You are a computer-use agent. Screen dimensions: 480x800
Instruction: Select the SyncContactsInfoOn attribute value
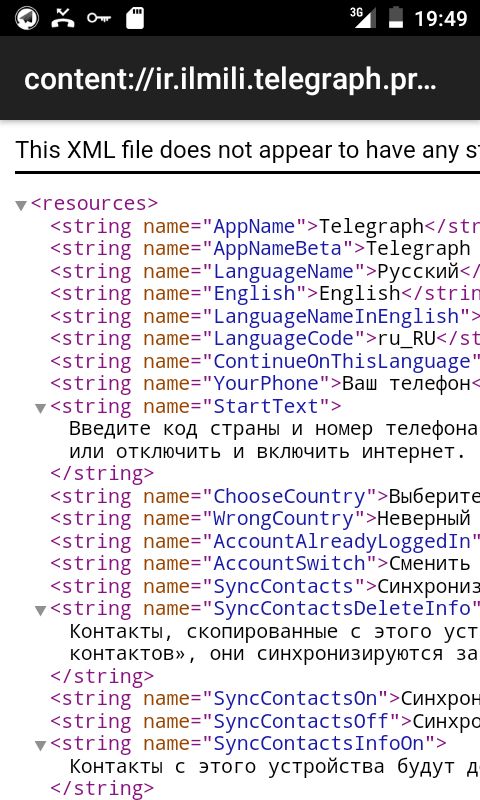click(319, 743)
